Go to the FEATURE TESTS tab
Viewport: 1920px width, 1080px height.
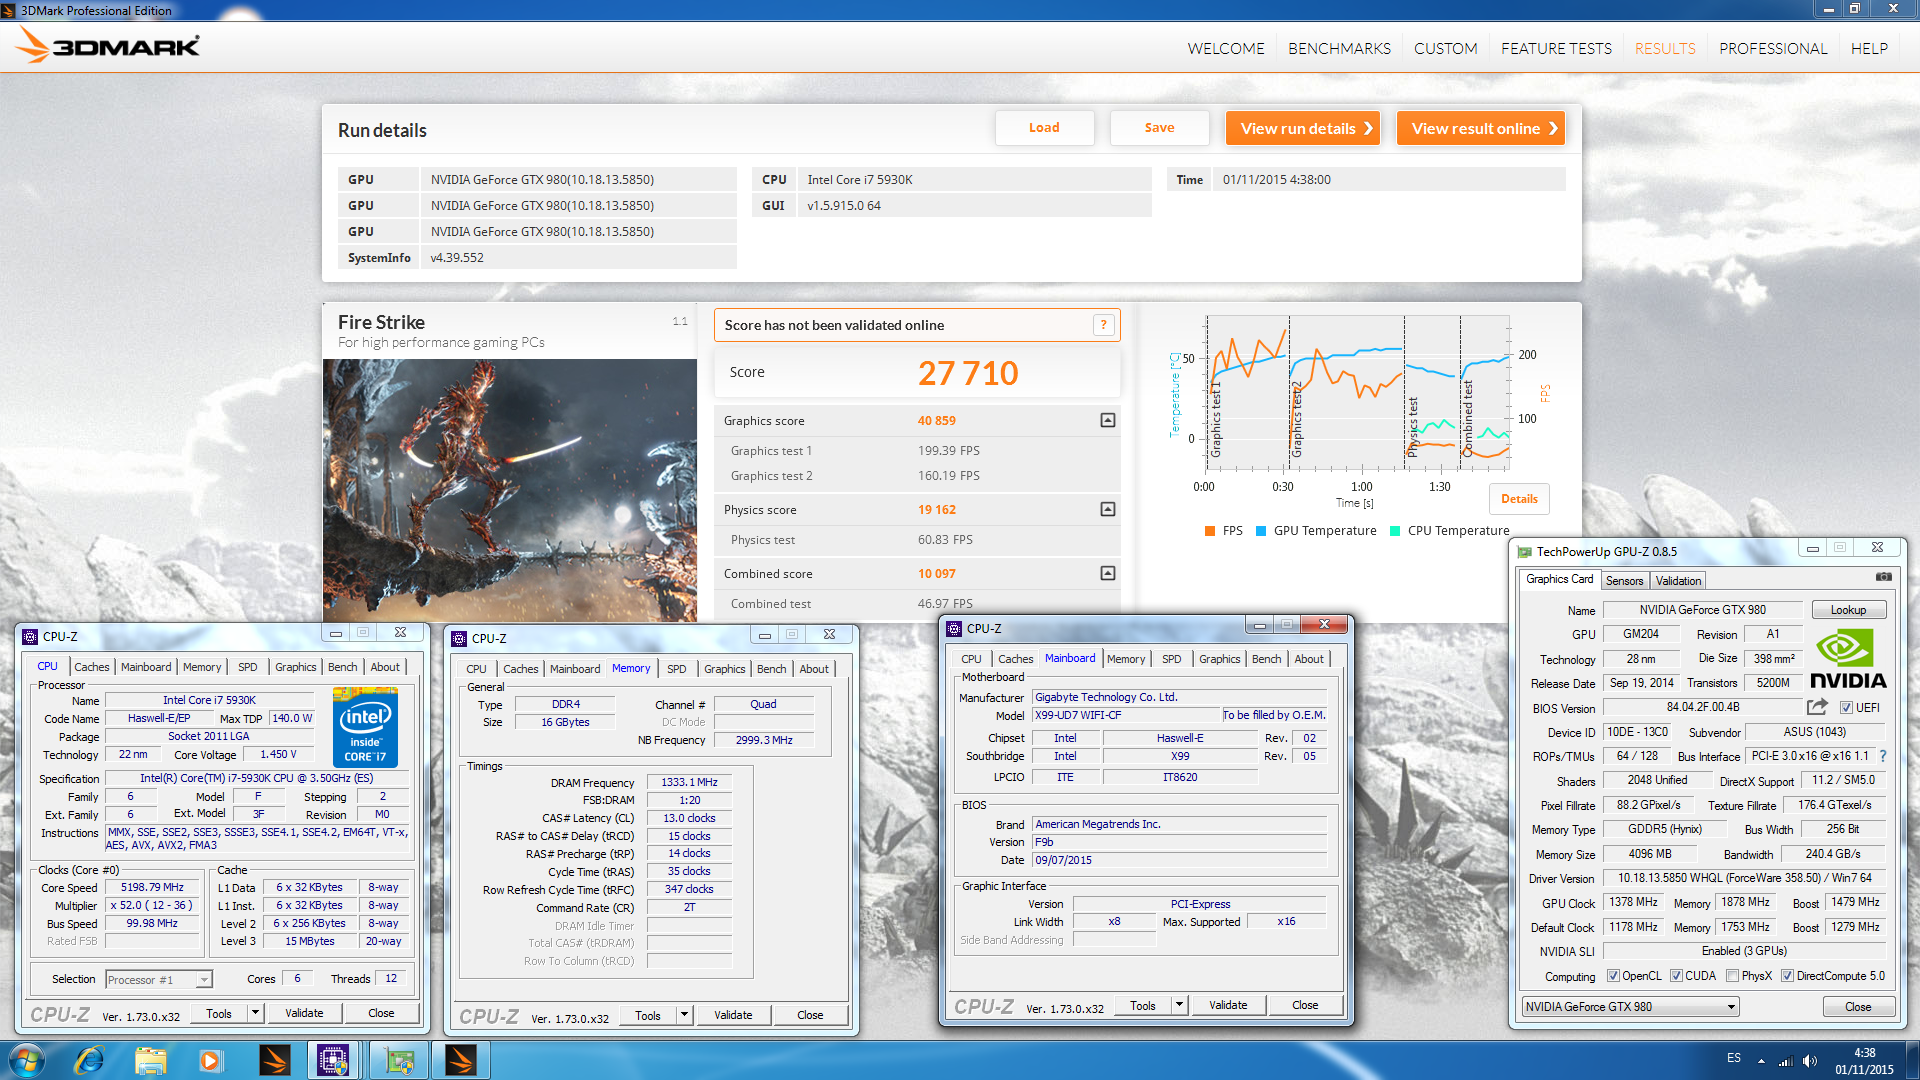click(x=1556, y=48)
